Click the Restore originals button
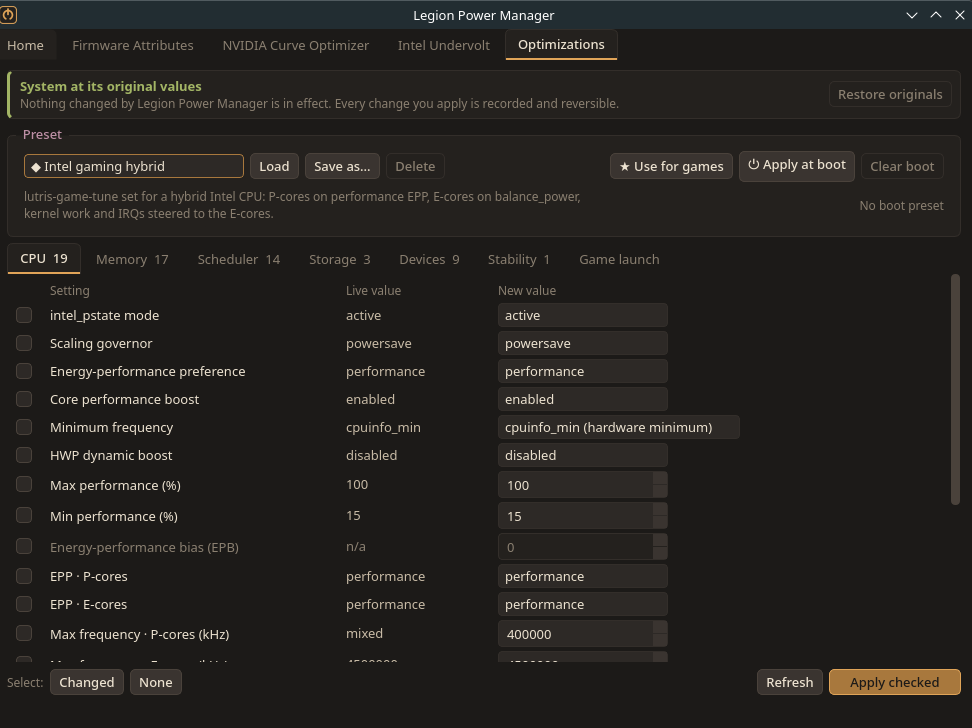Image resolution: width=972 pixels, height=728 pixels. click(890, 94)
